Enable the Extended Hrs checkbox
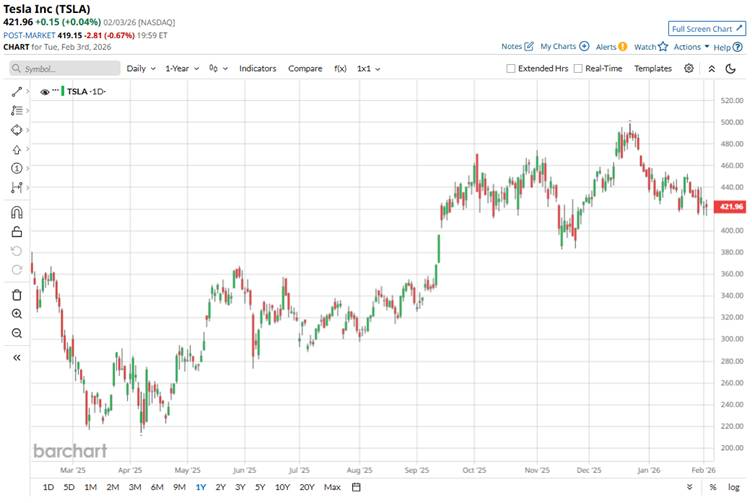 coord(511,69)
